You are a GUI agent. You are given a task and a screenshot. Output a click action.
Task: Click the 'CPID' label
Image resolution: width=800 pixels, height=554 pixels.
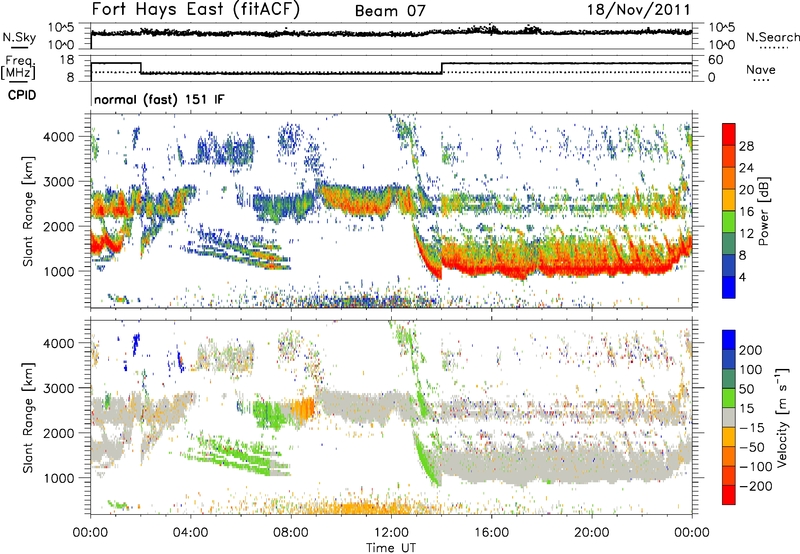22,95
